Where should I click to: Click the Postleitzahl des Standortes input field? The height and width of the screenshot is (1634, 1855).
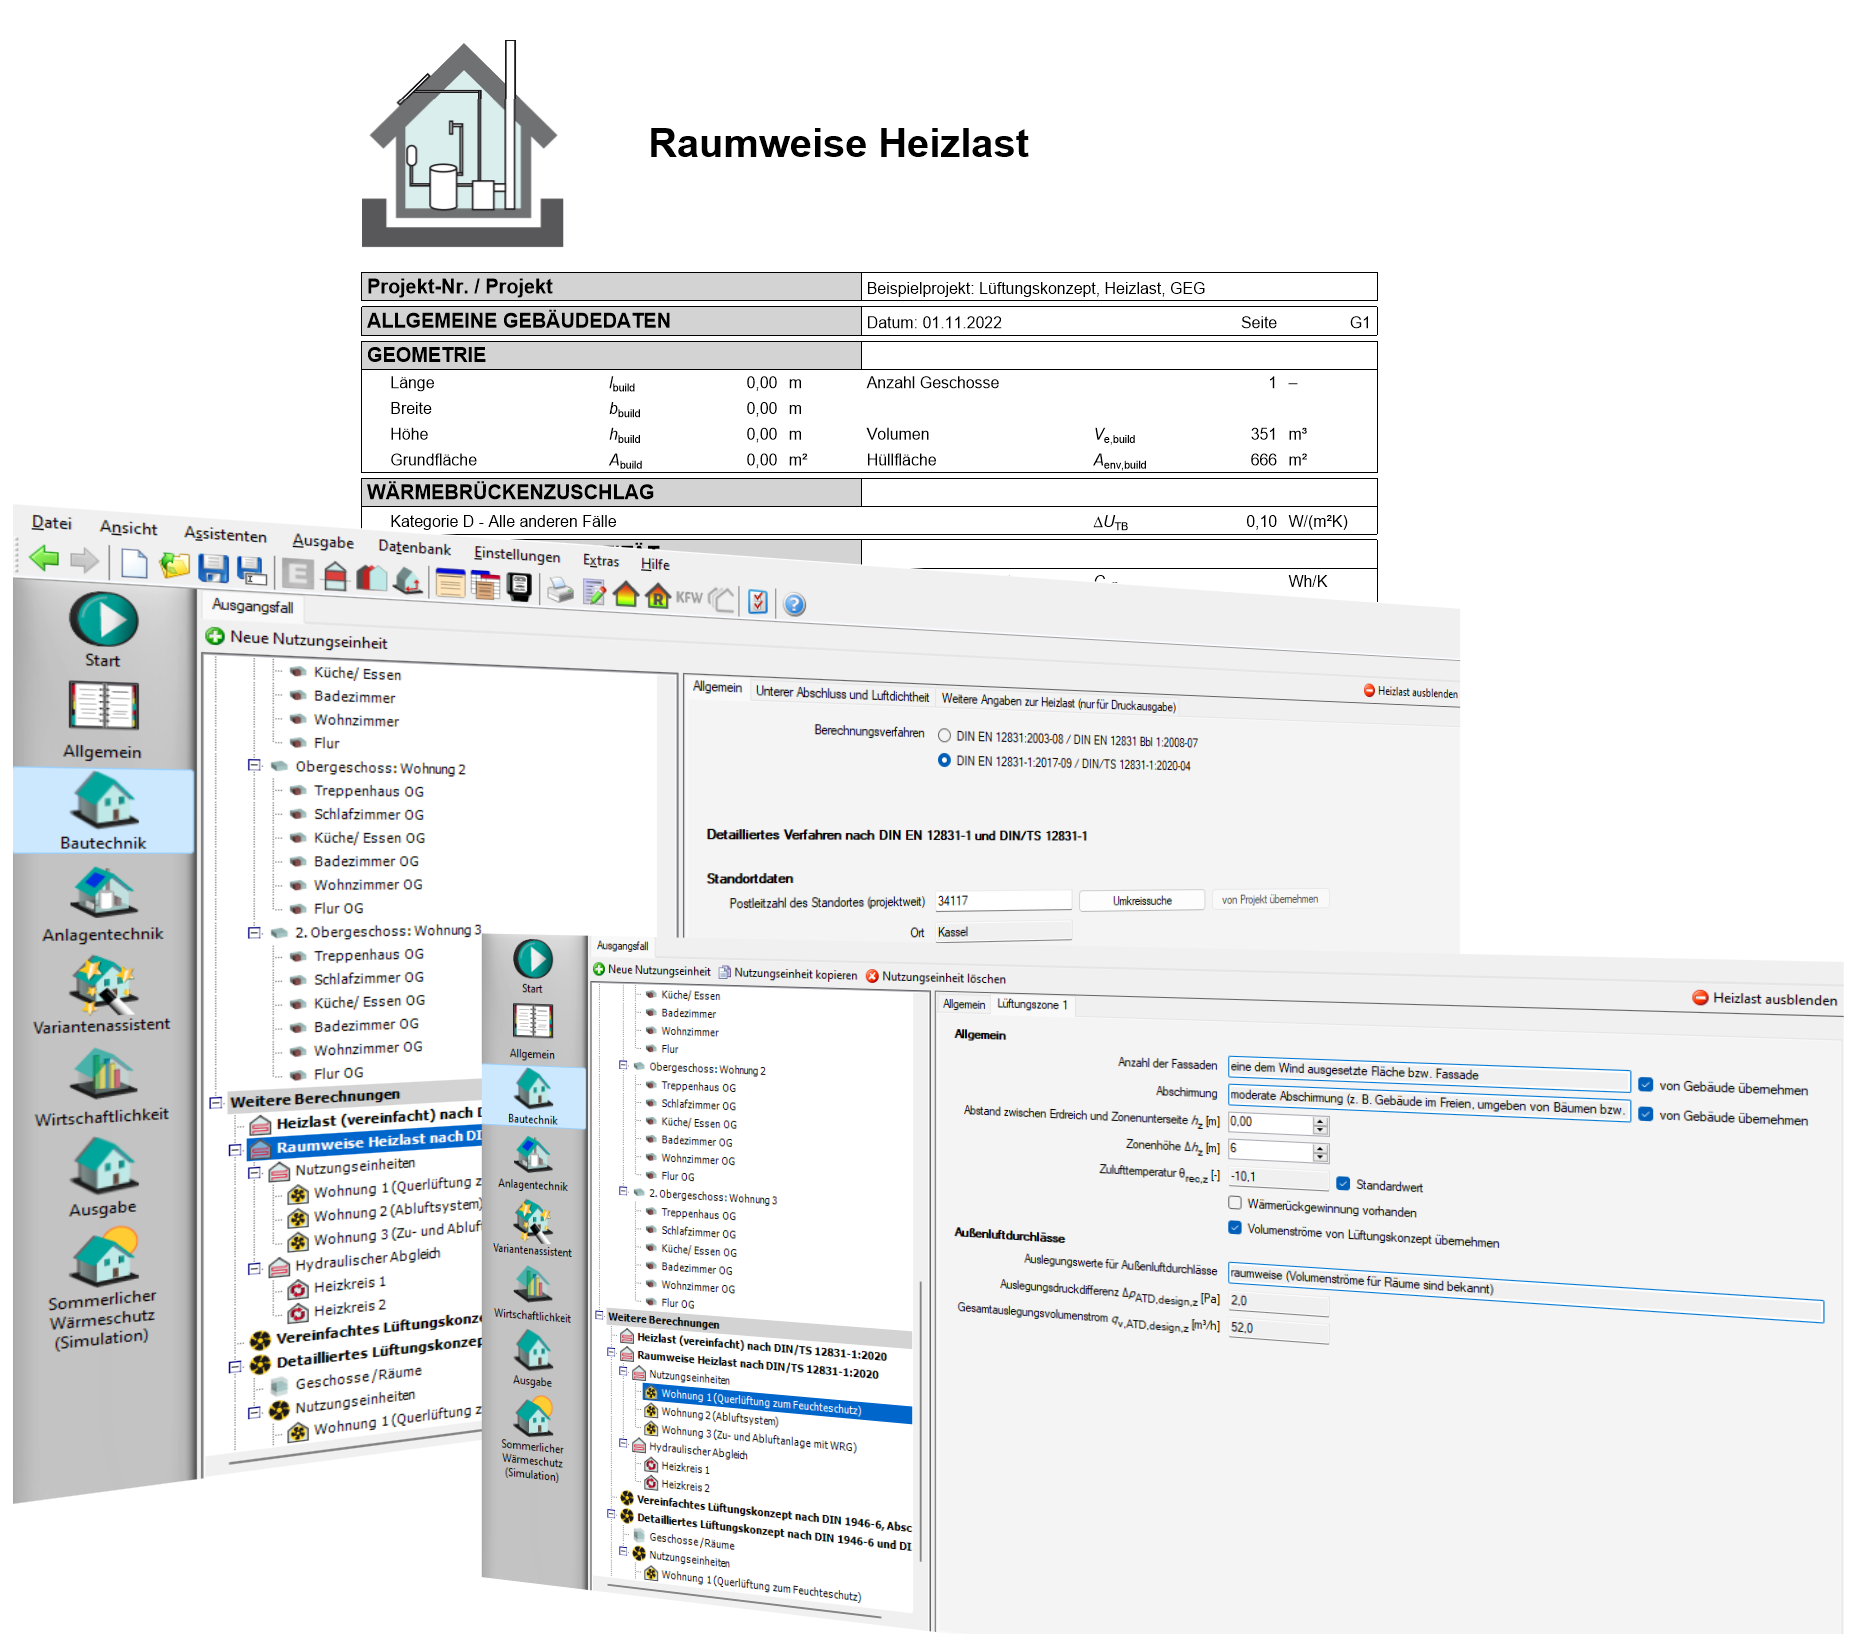(1002, 901)
